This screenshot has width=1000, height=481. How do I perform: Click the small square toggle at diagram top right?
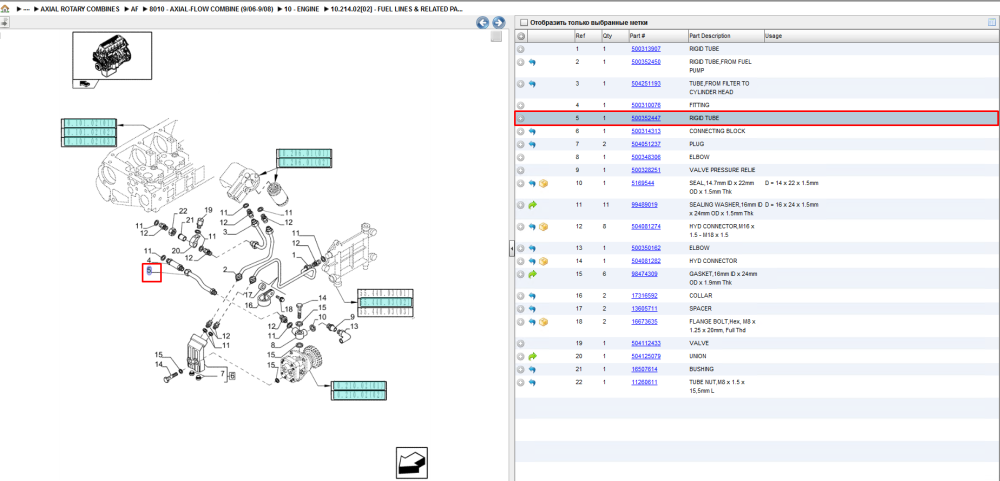[496, 36]
